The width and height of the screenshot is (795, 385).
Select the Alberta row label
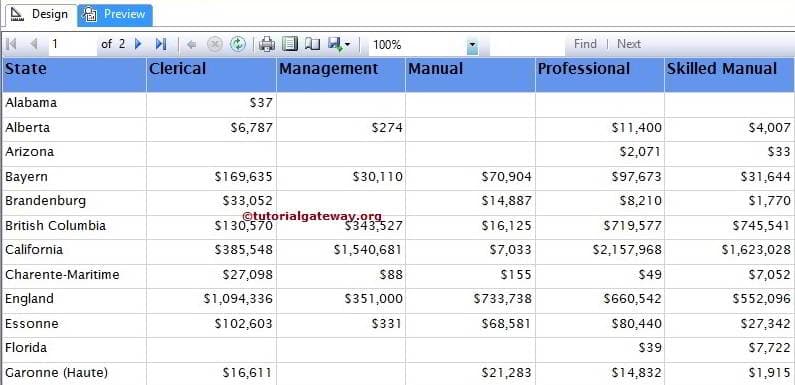coord(27,127)
